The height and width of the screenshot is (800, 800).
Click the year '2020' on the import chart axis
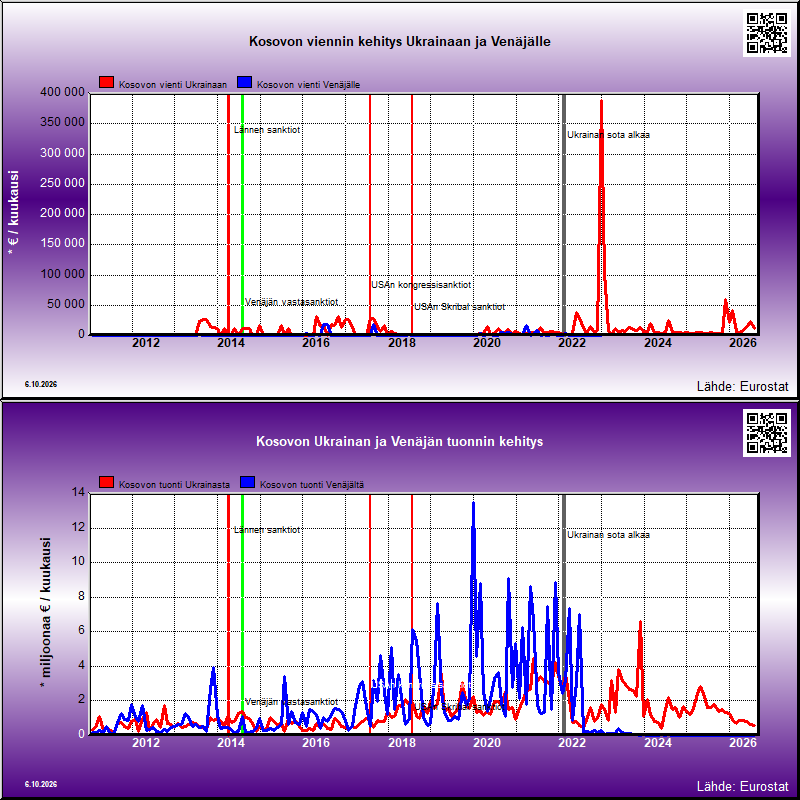pyautogui.click(x=487, y=743)
